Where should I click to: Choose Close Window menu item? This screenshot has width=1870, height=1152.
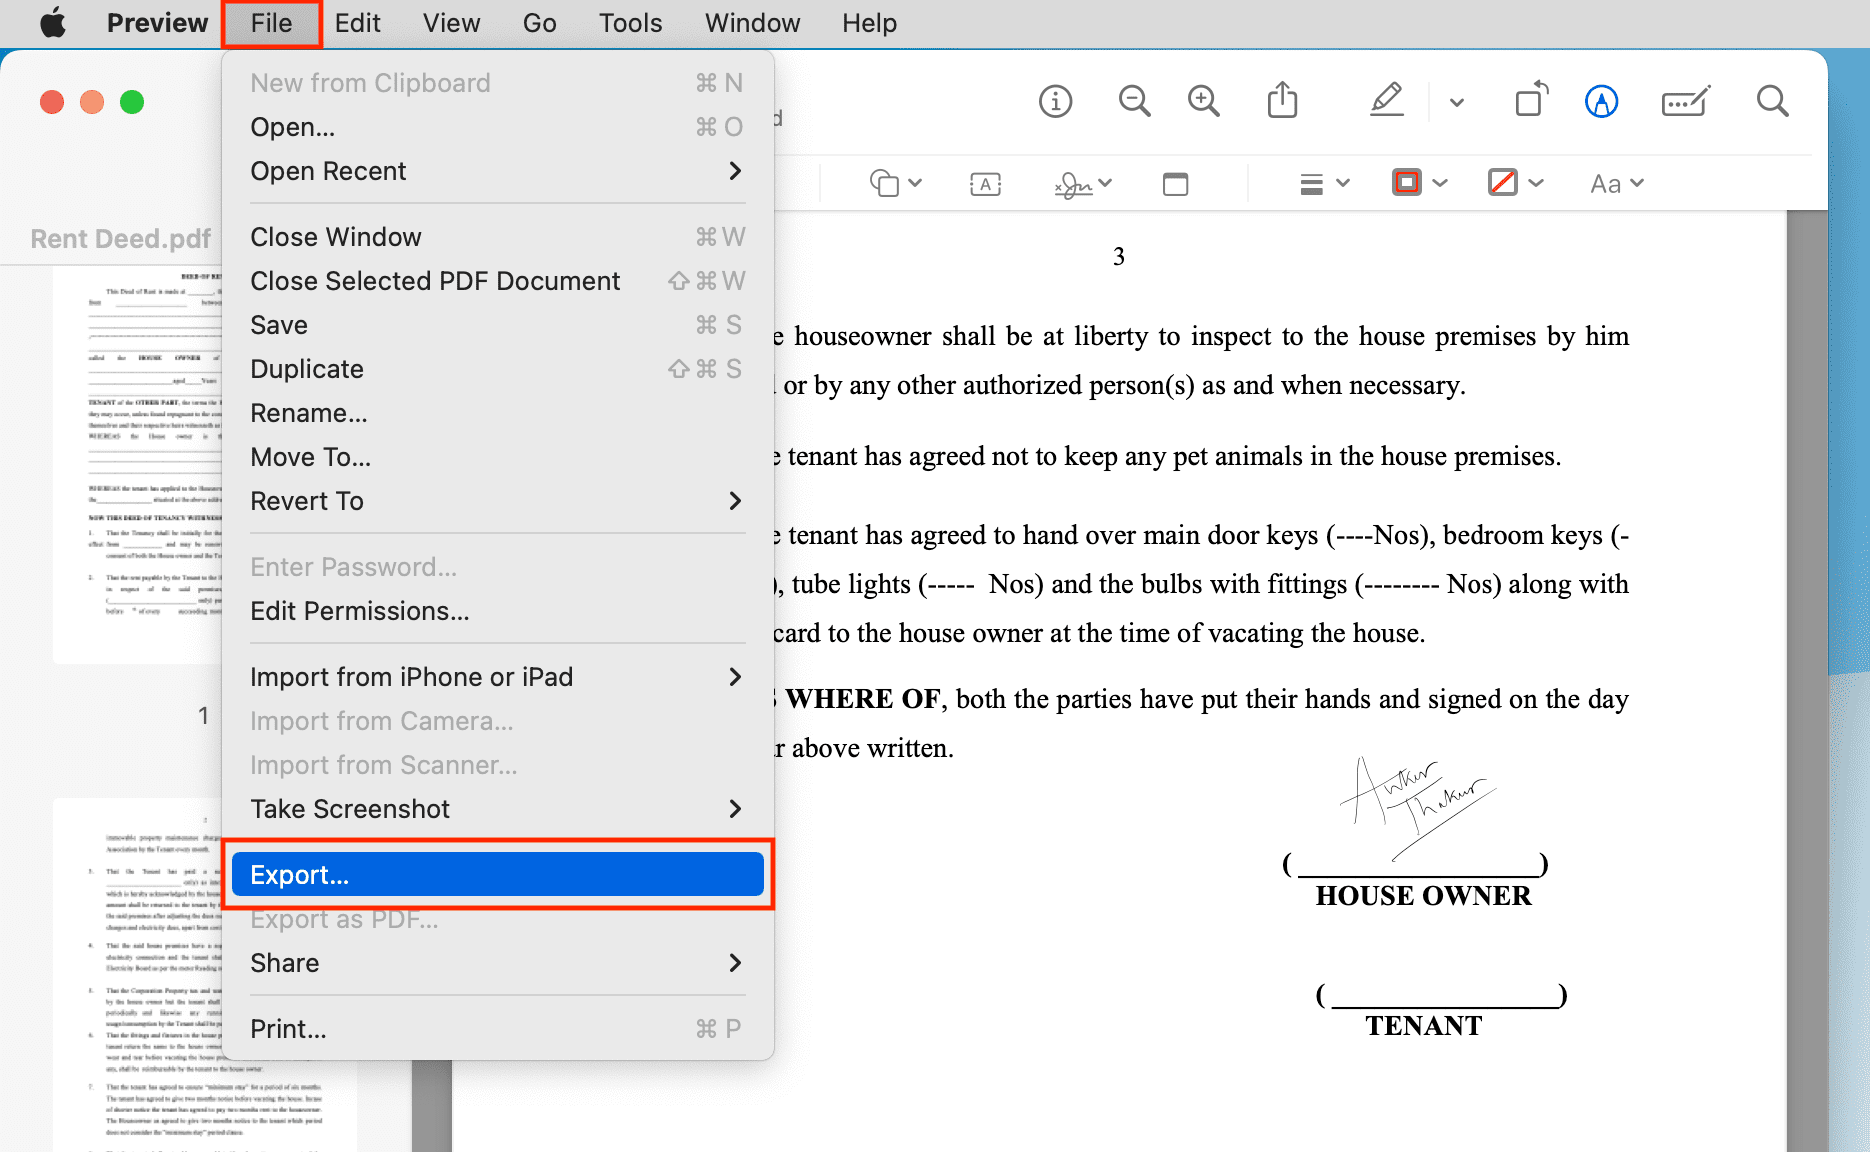497,237
